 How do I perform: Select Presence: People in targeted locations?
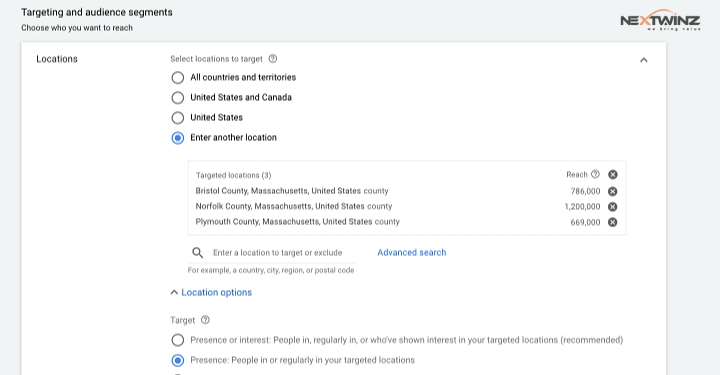pos(178,360)
